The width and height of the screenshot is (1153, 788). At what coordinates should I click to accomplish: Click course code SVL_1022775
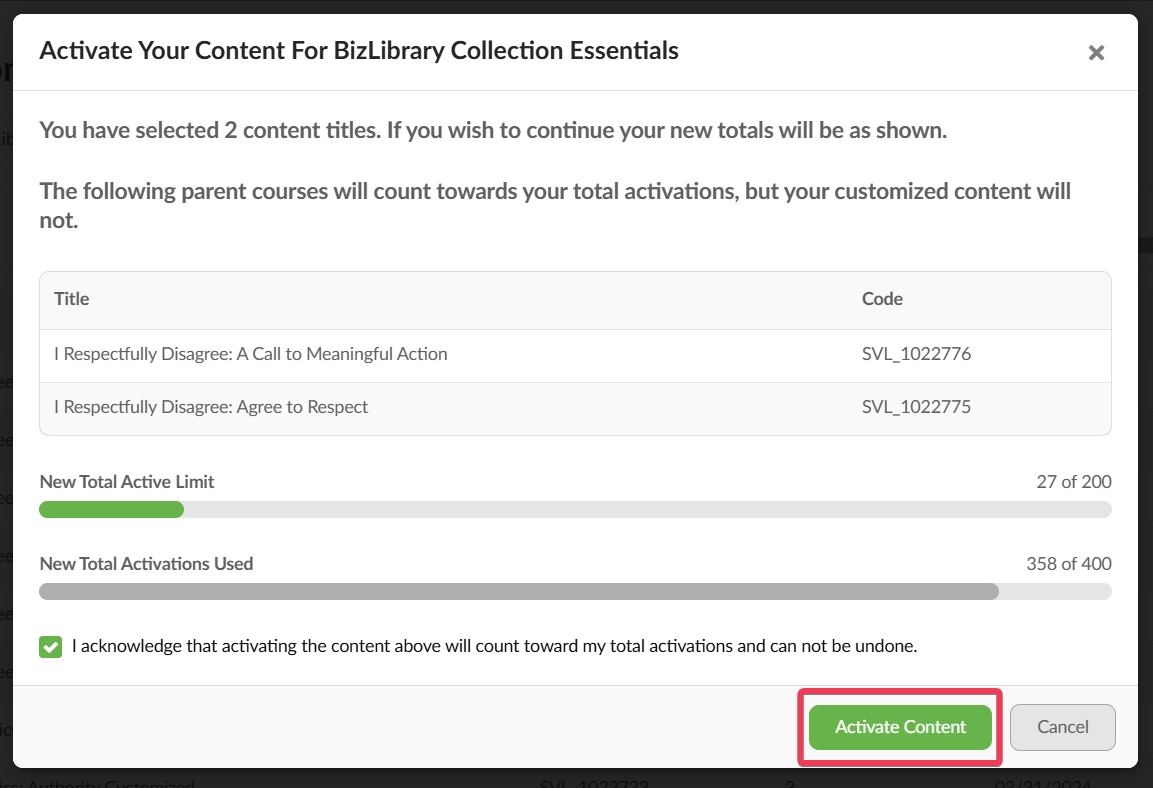coord(916,407)
